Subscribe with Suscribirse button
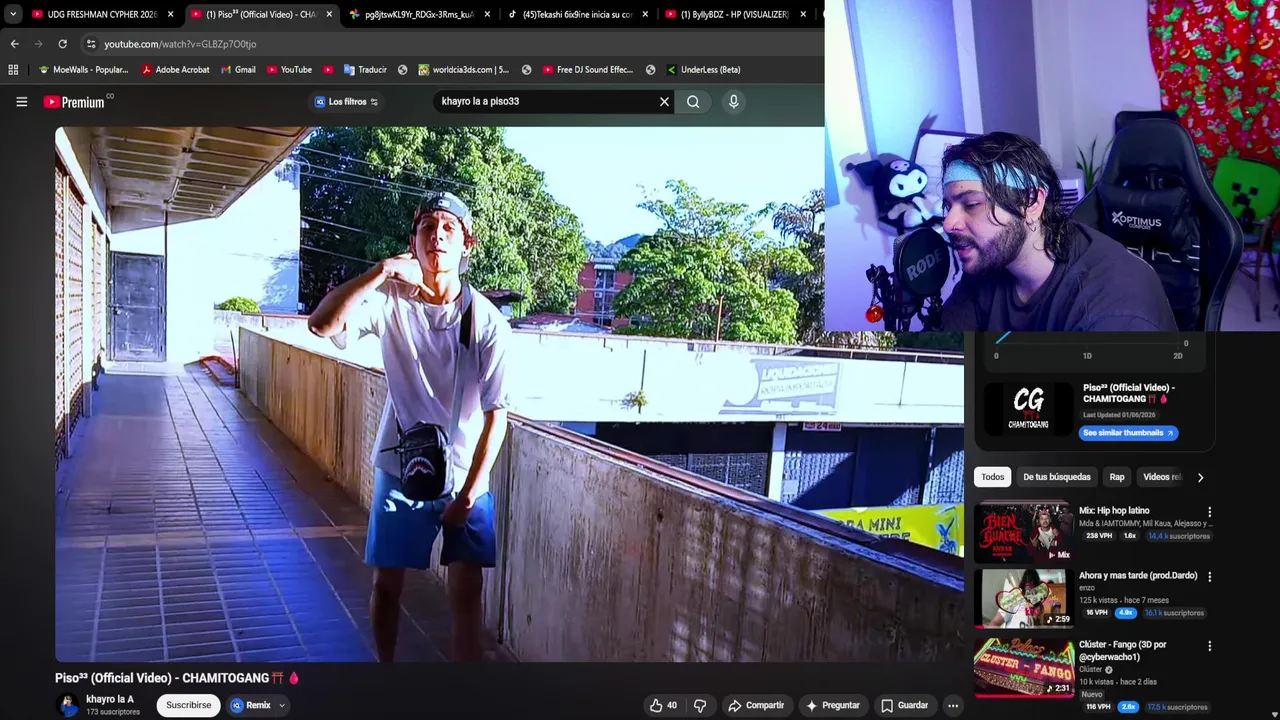Image resolution: width=1280 pixels, height=720 pixels. click(x=188, y=705)
